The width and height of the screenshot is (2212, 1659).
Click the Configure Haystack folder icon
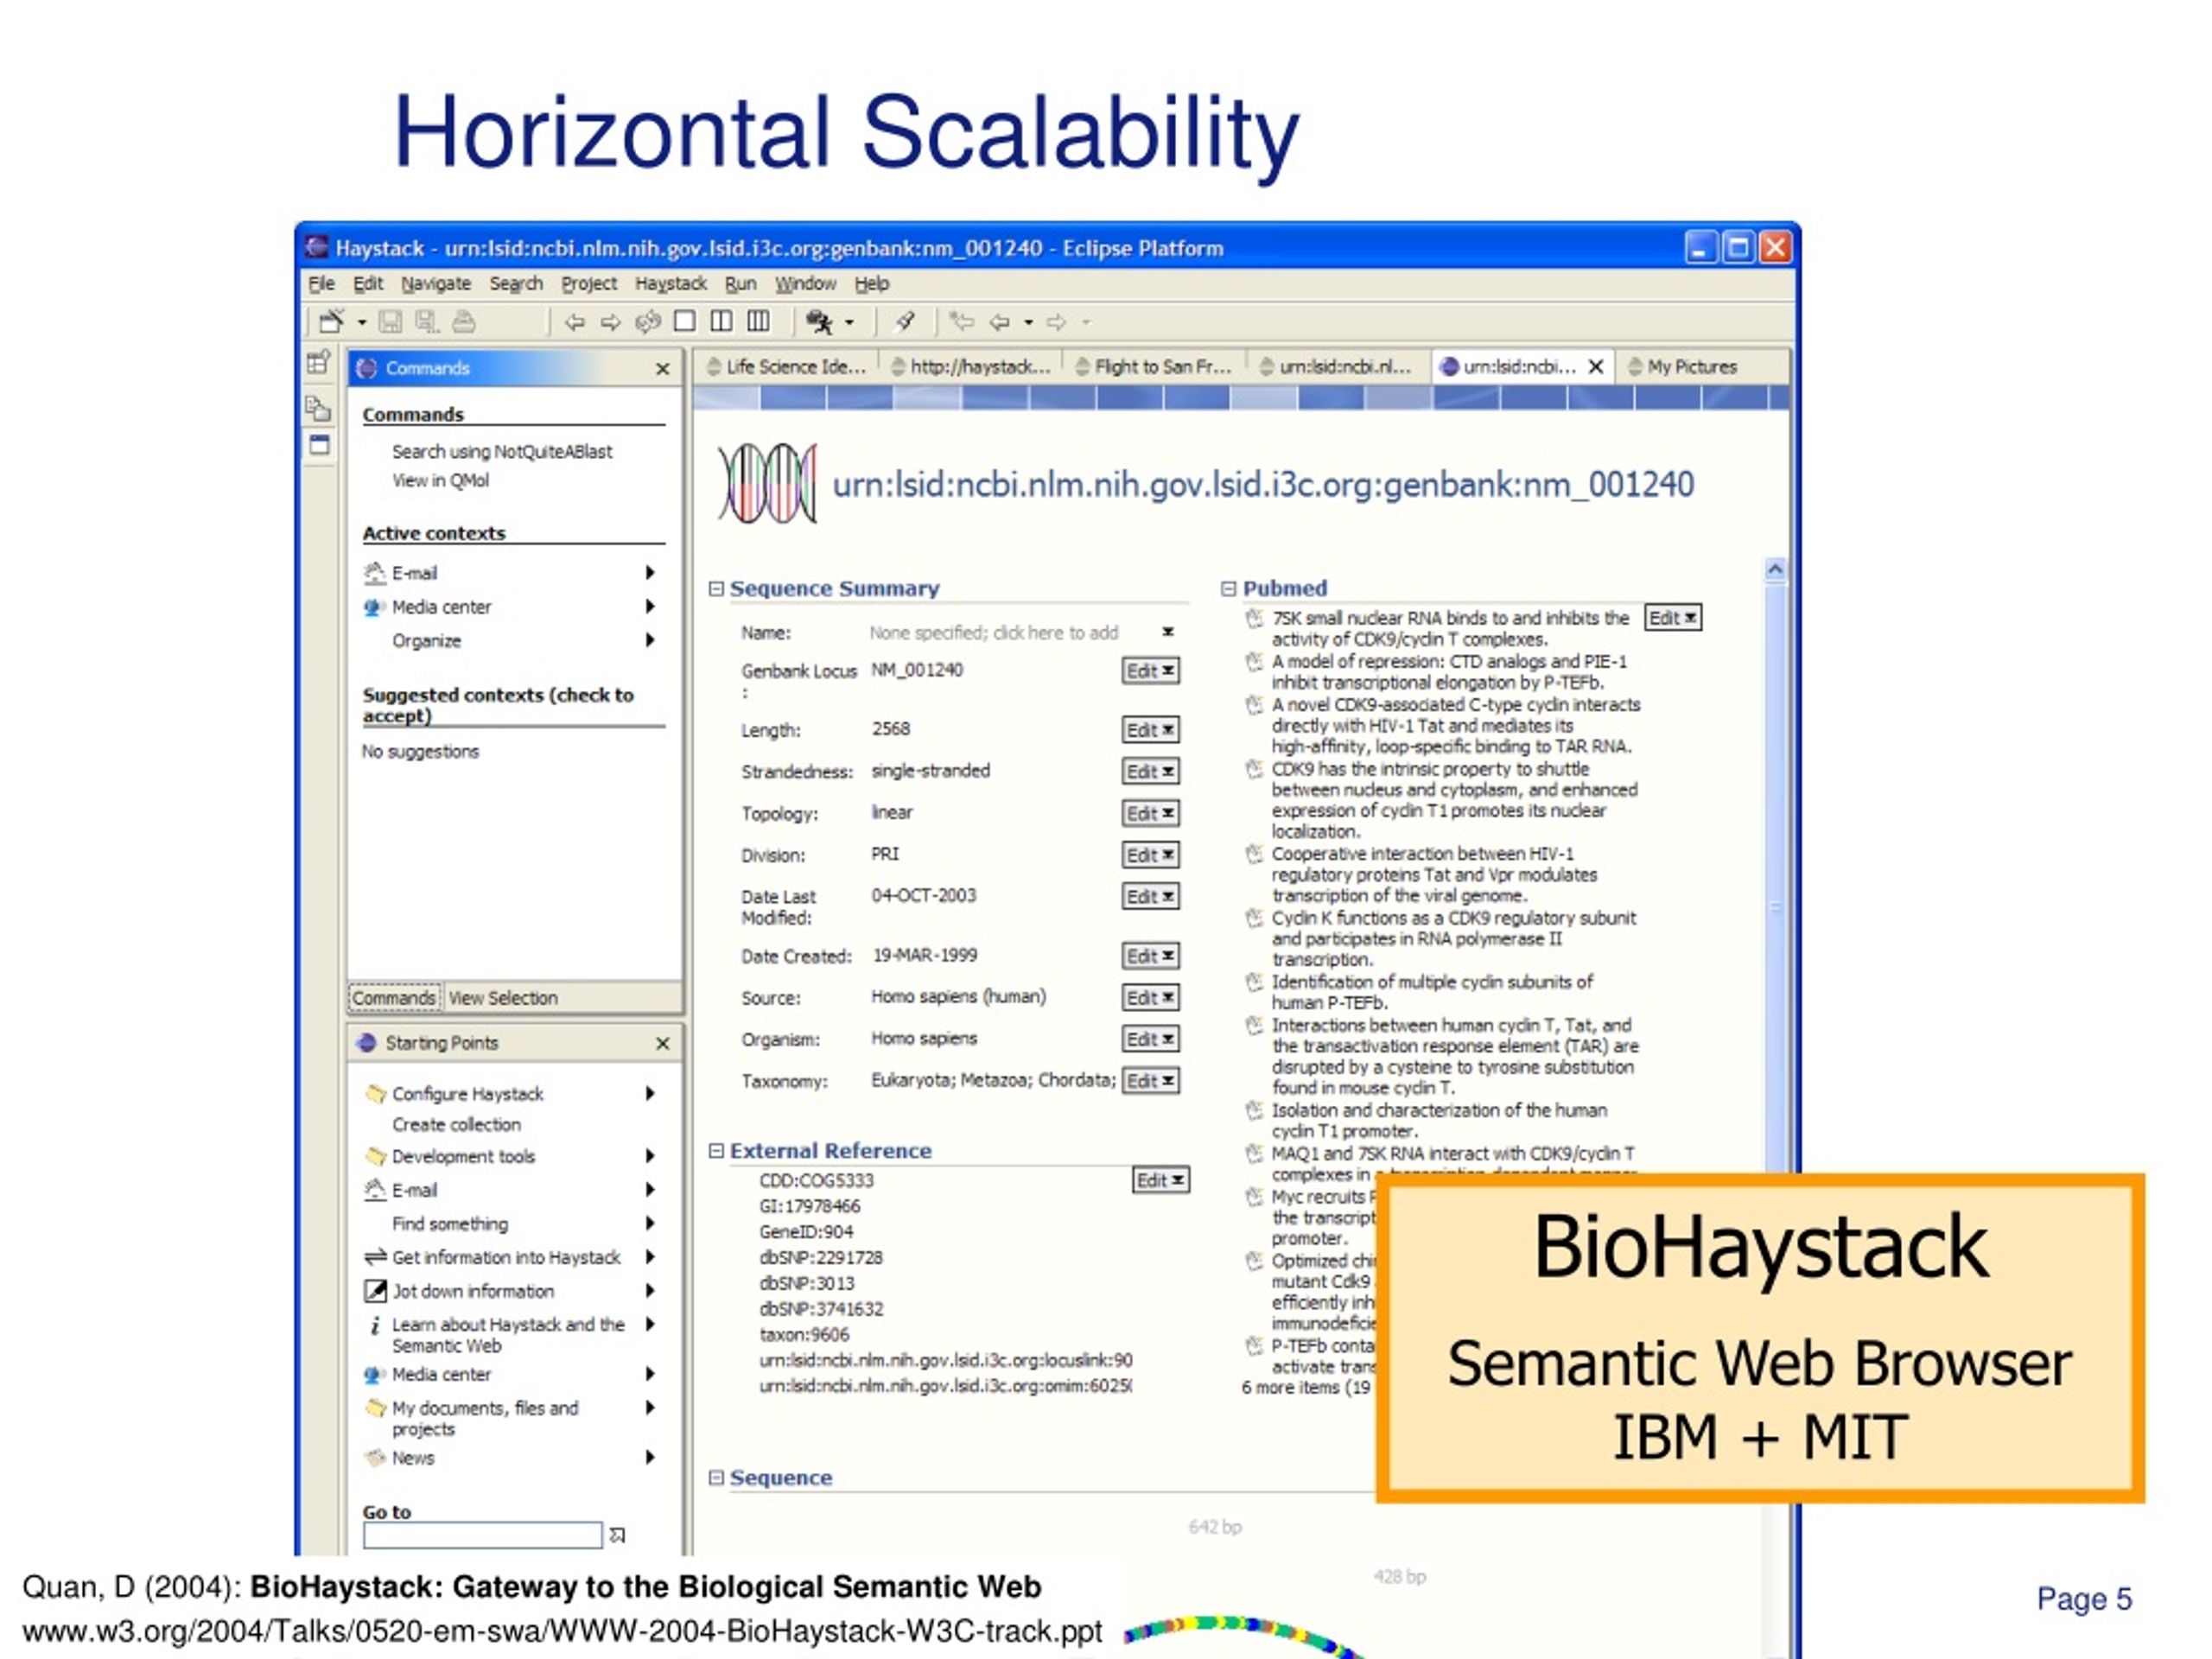coord(376,1093)
